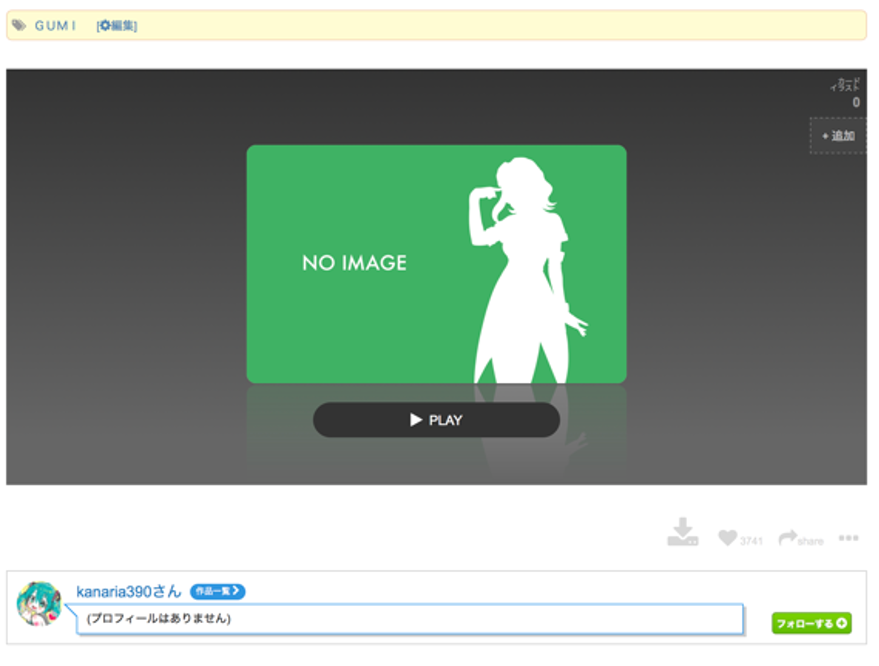Click the tag edit gear link
879x666 pixels.
(117, 26)
